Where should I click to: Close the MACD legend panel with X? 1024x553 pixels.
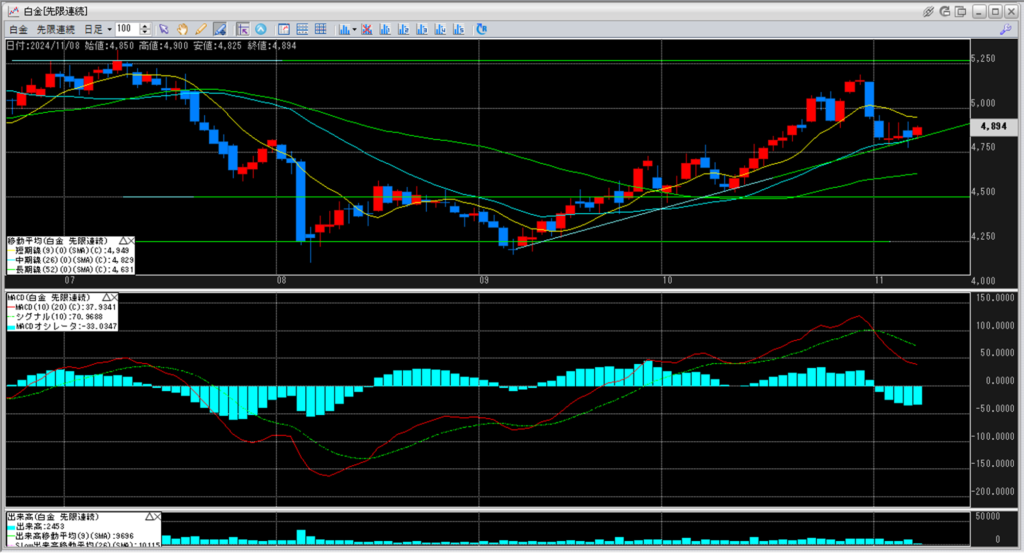pos(113,297)
